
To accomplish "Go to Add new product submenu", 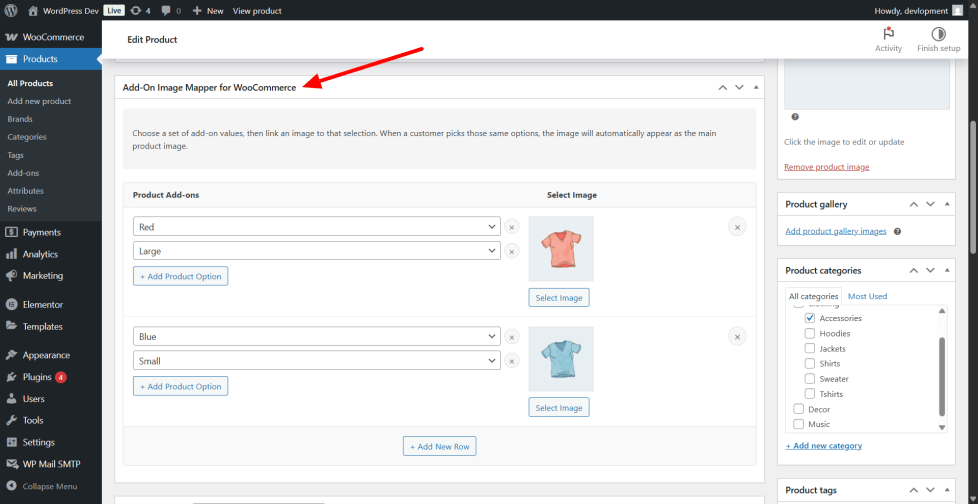I will pos(39,101).
